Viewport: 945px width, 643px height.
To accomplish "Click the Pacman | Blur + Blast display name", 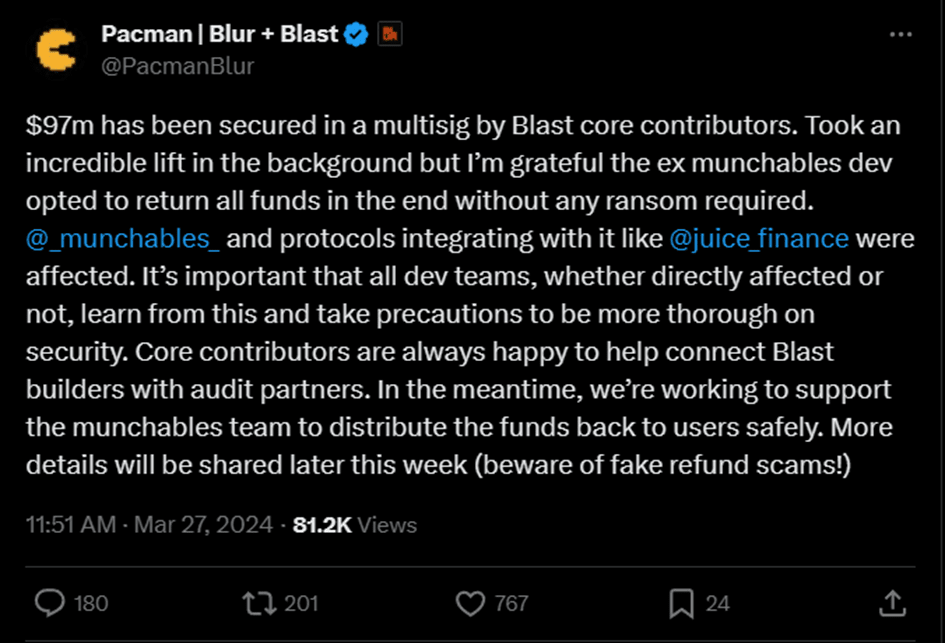I will [219, 35].
